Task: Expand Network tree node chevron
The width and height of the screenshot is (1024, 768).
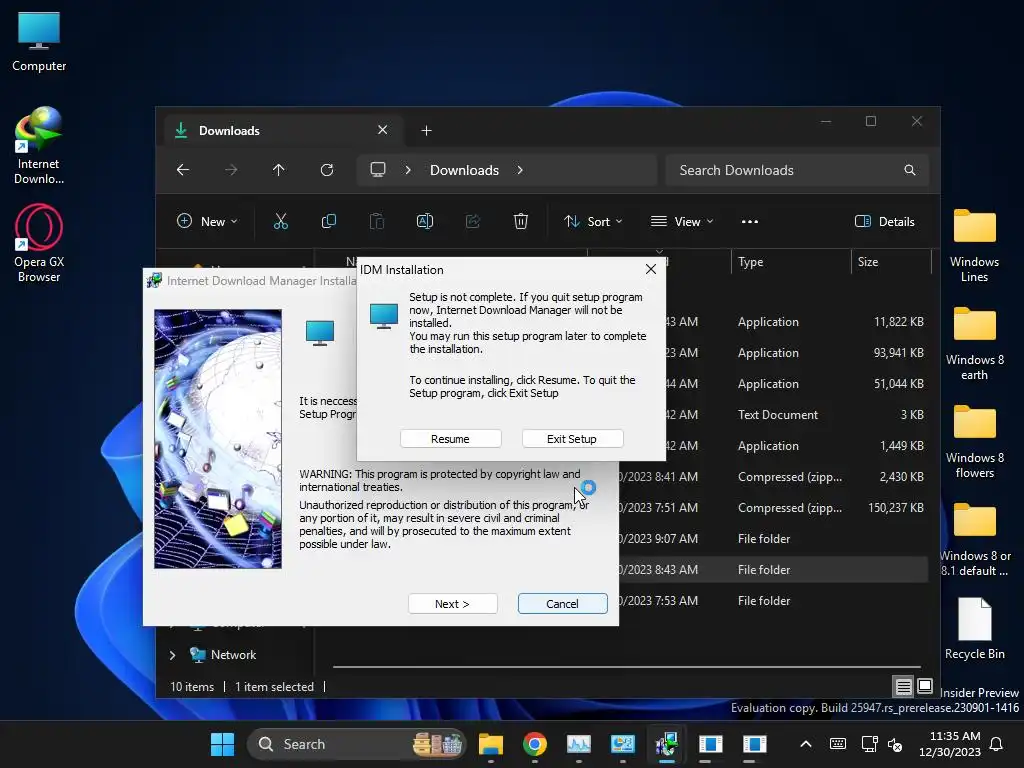Action: [x=172, y=655]
